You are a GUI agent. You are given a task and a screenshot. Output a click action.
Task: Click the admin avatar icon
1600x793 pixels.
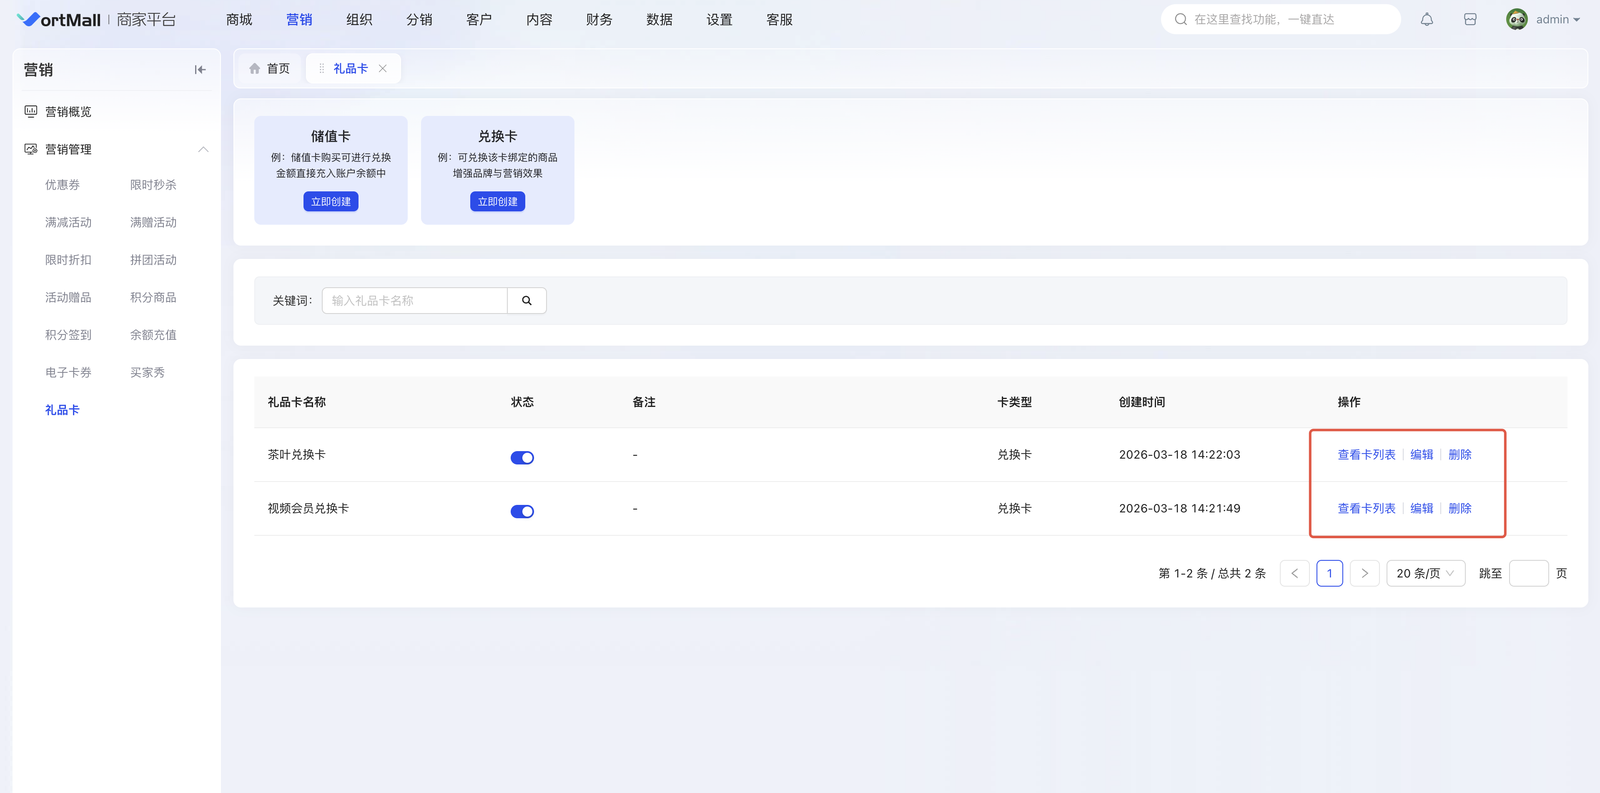point(1517,20)
